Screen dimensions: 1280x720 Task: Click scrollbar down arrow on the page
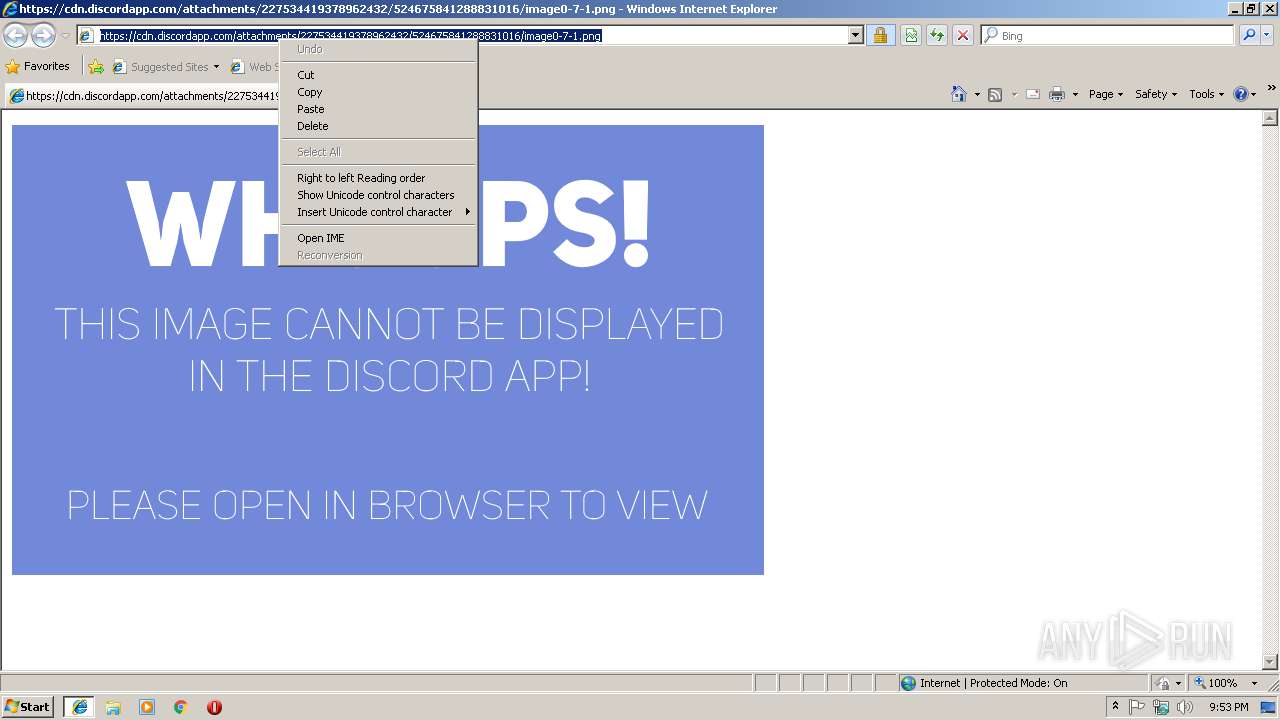point(1270,662)
